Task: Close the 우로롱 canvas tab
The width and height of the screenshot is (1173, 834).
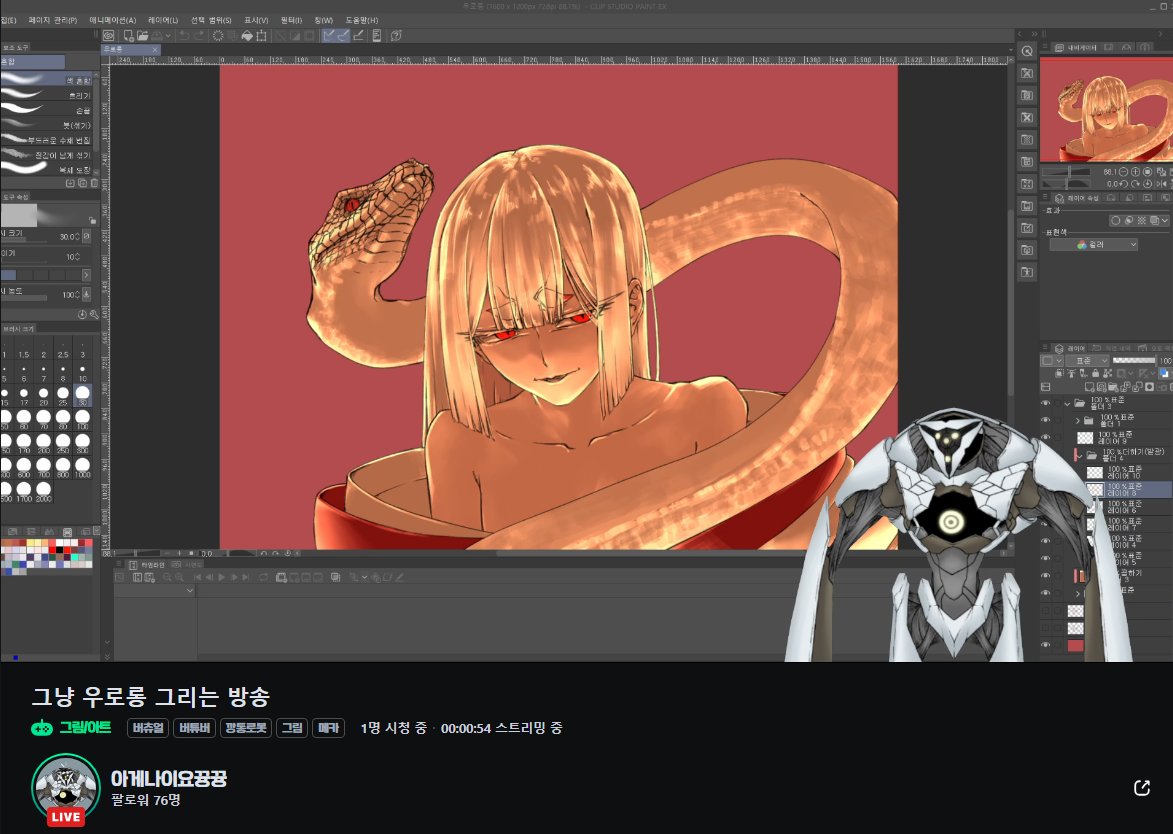Action: (155, 49)
